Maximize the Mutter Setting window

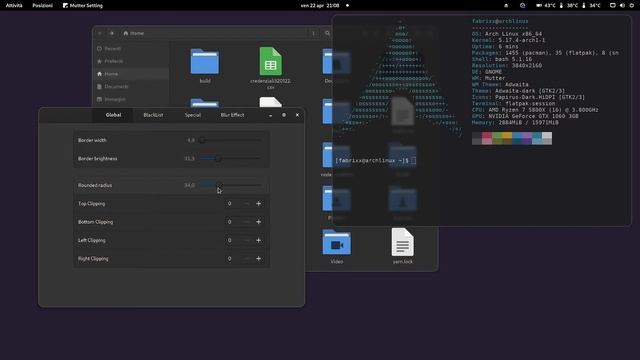(284, 115)
